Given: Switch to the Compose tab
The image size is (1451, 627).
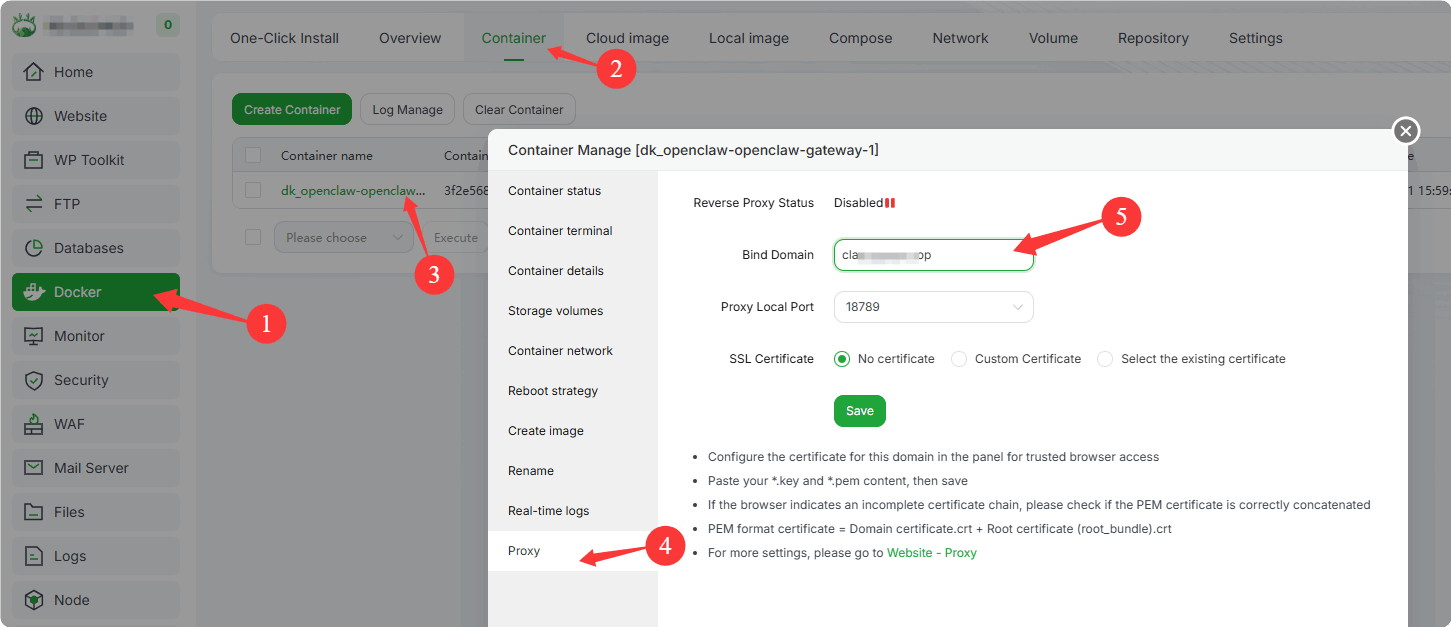Looking at the screenshot, I should [861, 38].
